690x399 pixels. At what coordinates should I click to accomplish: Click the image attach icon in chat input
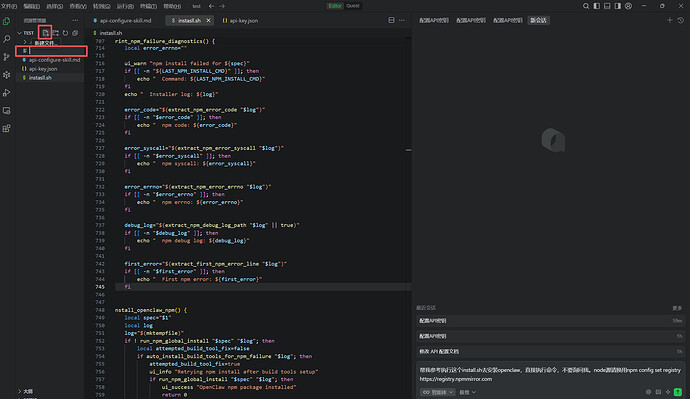tap(658, 392)
